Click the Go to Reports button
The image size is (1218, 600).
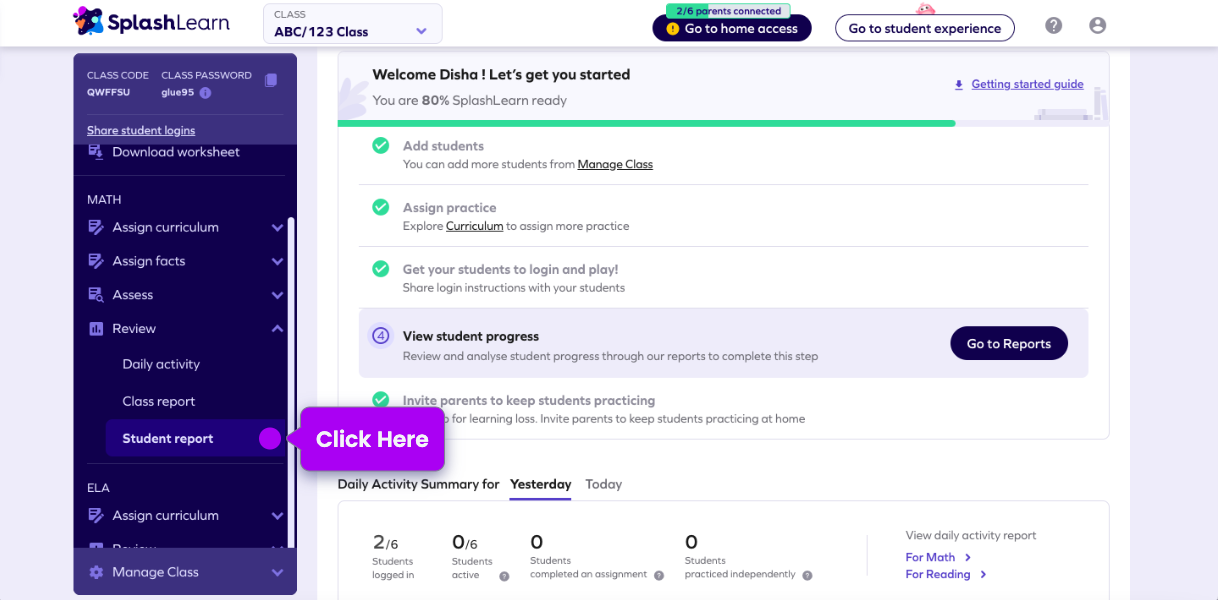click(x=1008, y=344)
